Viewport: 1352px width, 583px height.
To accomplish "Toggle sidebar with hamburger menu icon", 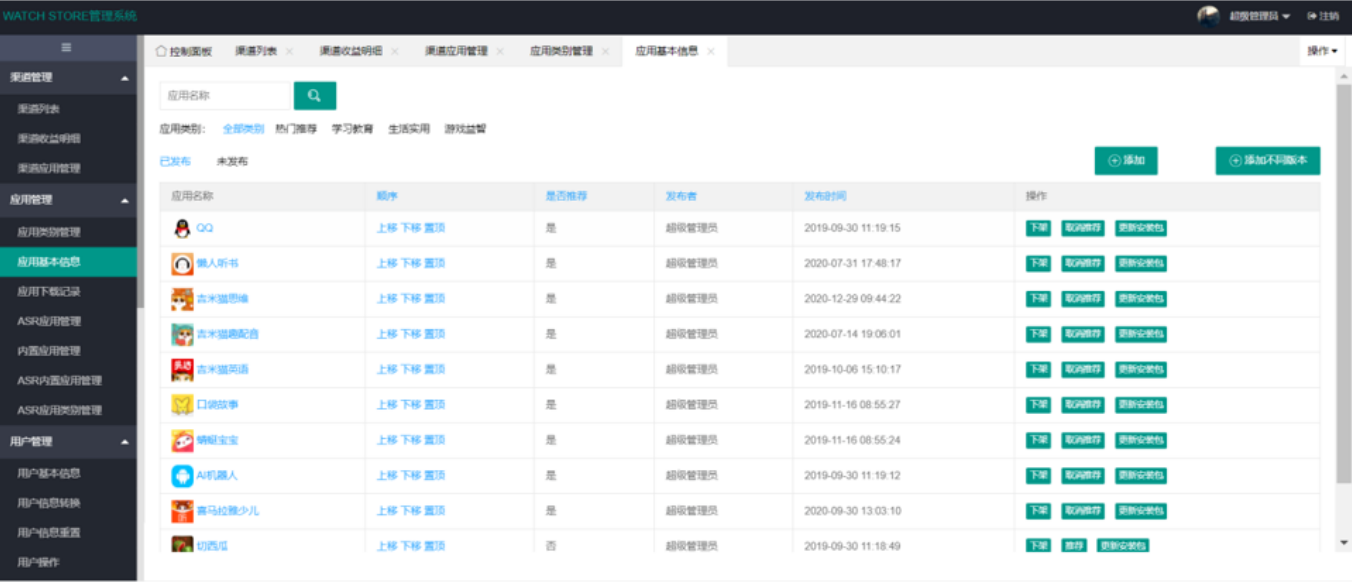I will [x=67, y=48].
